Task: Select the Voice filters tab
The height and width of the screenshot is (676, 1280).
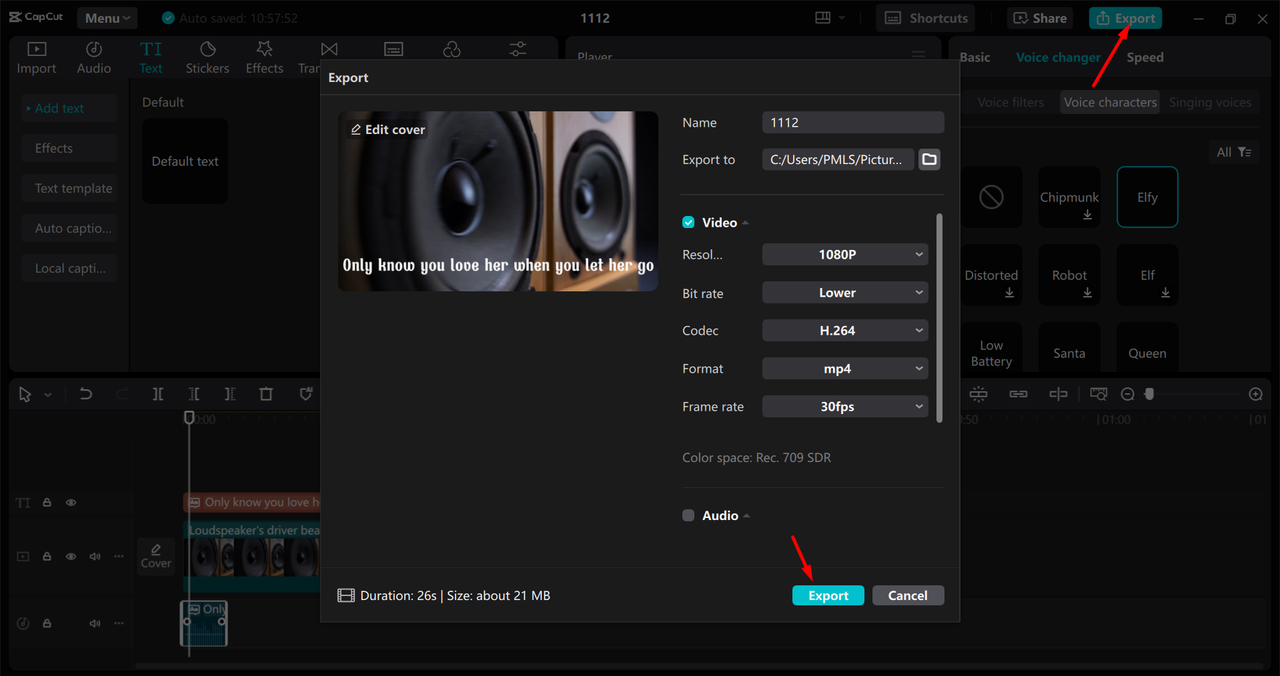Action: click(x=1010, y=102)
